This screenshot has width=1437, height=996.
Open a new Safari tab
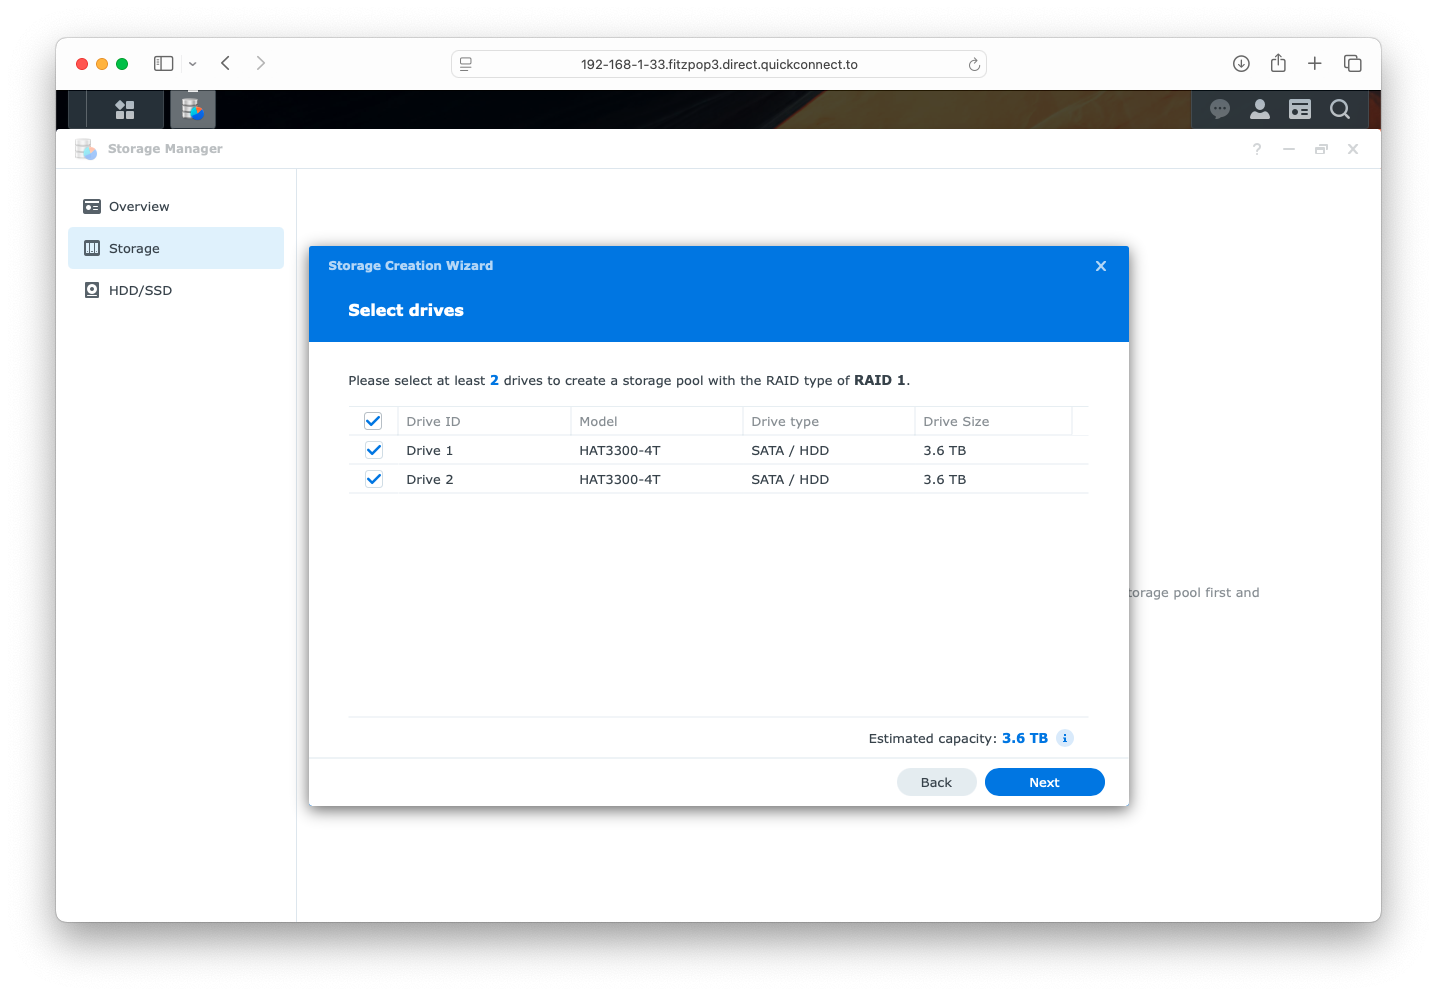[x=1315, y=63]
